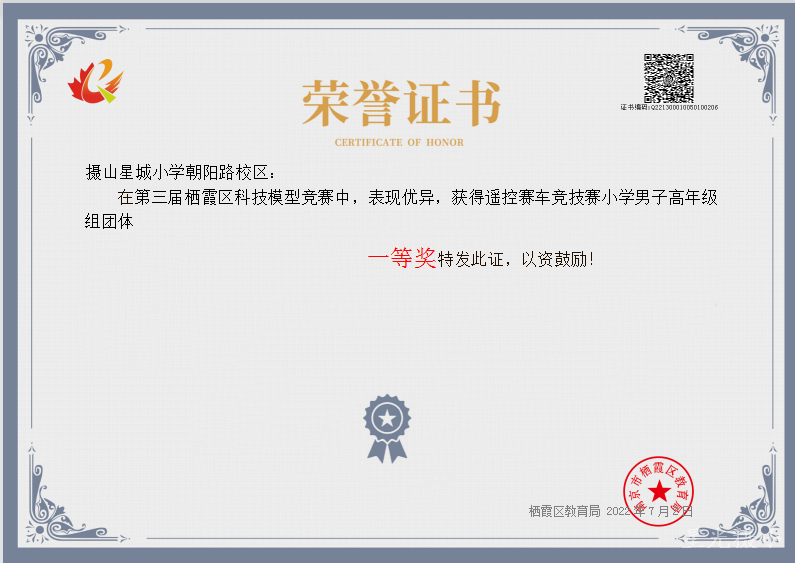The image size is (795, 563).
Task: Click the red and orange swan logo
Action: pos(96,81)
